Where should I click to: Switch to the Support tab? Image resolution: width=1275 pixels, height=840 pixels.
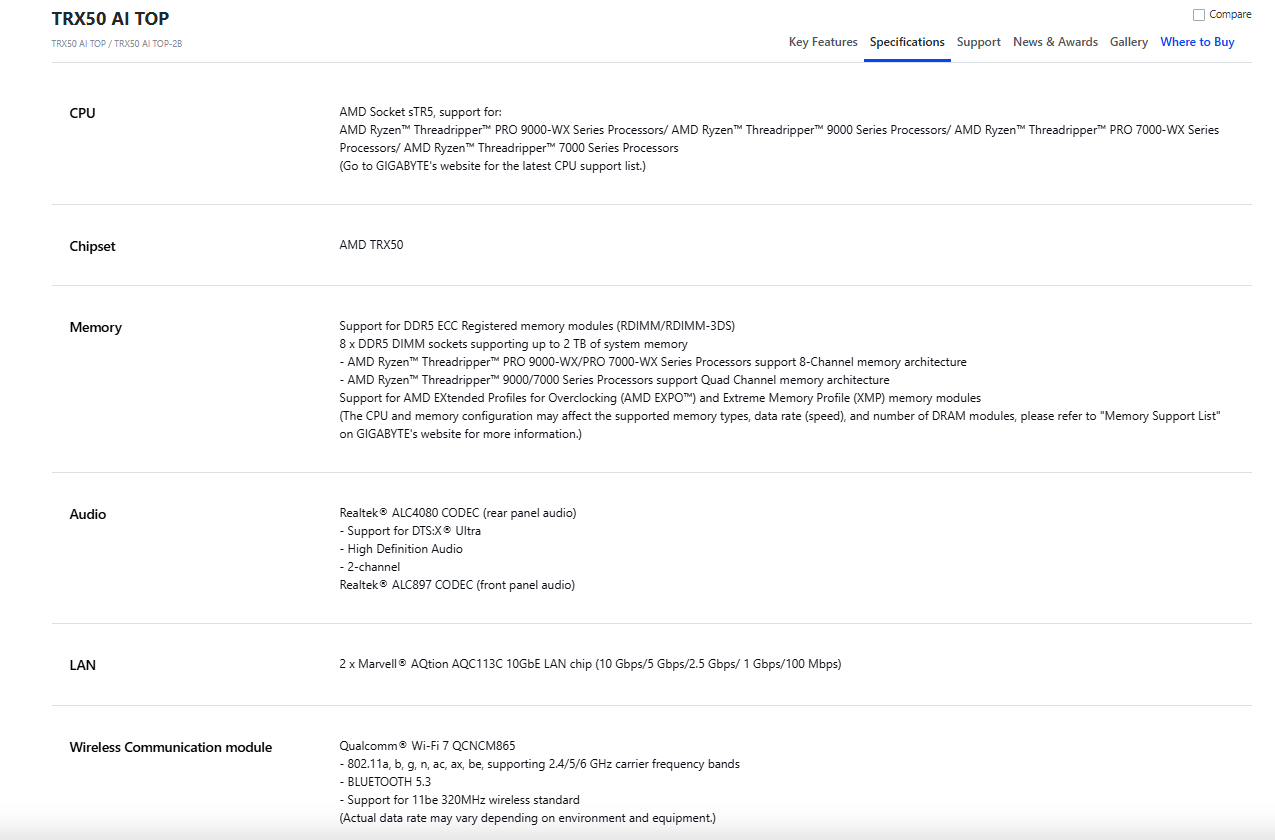[x=978, y=42]
